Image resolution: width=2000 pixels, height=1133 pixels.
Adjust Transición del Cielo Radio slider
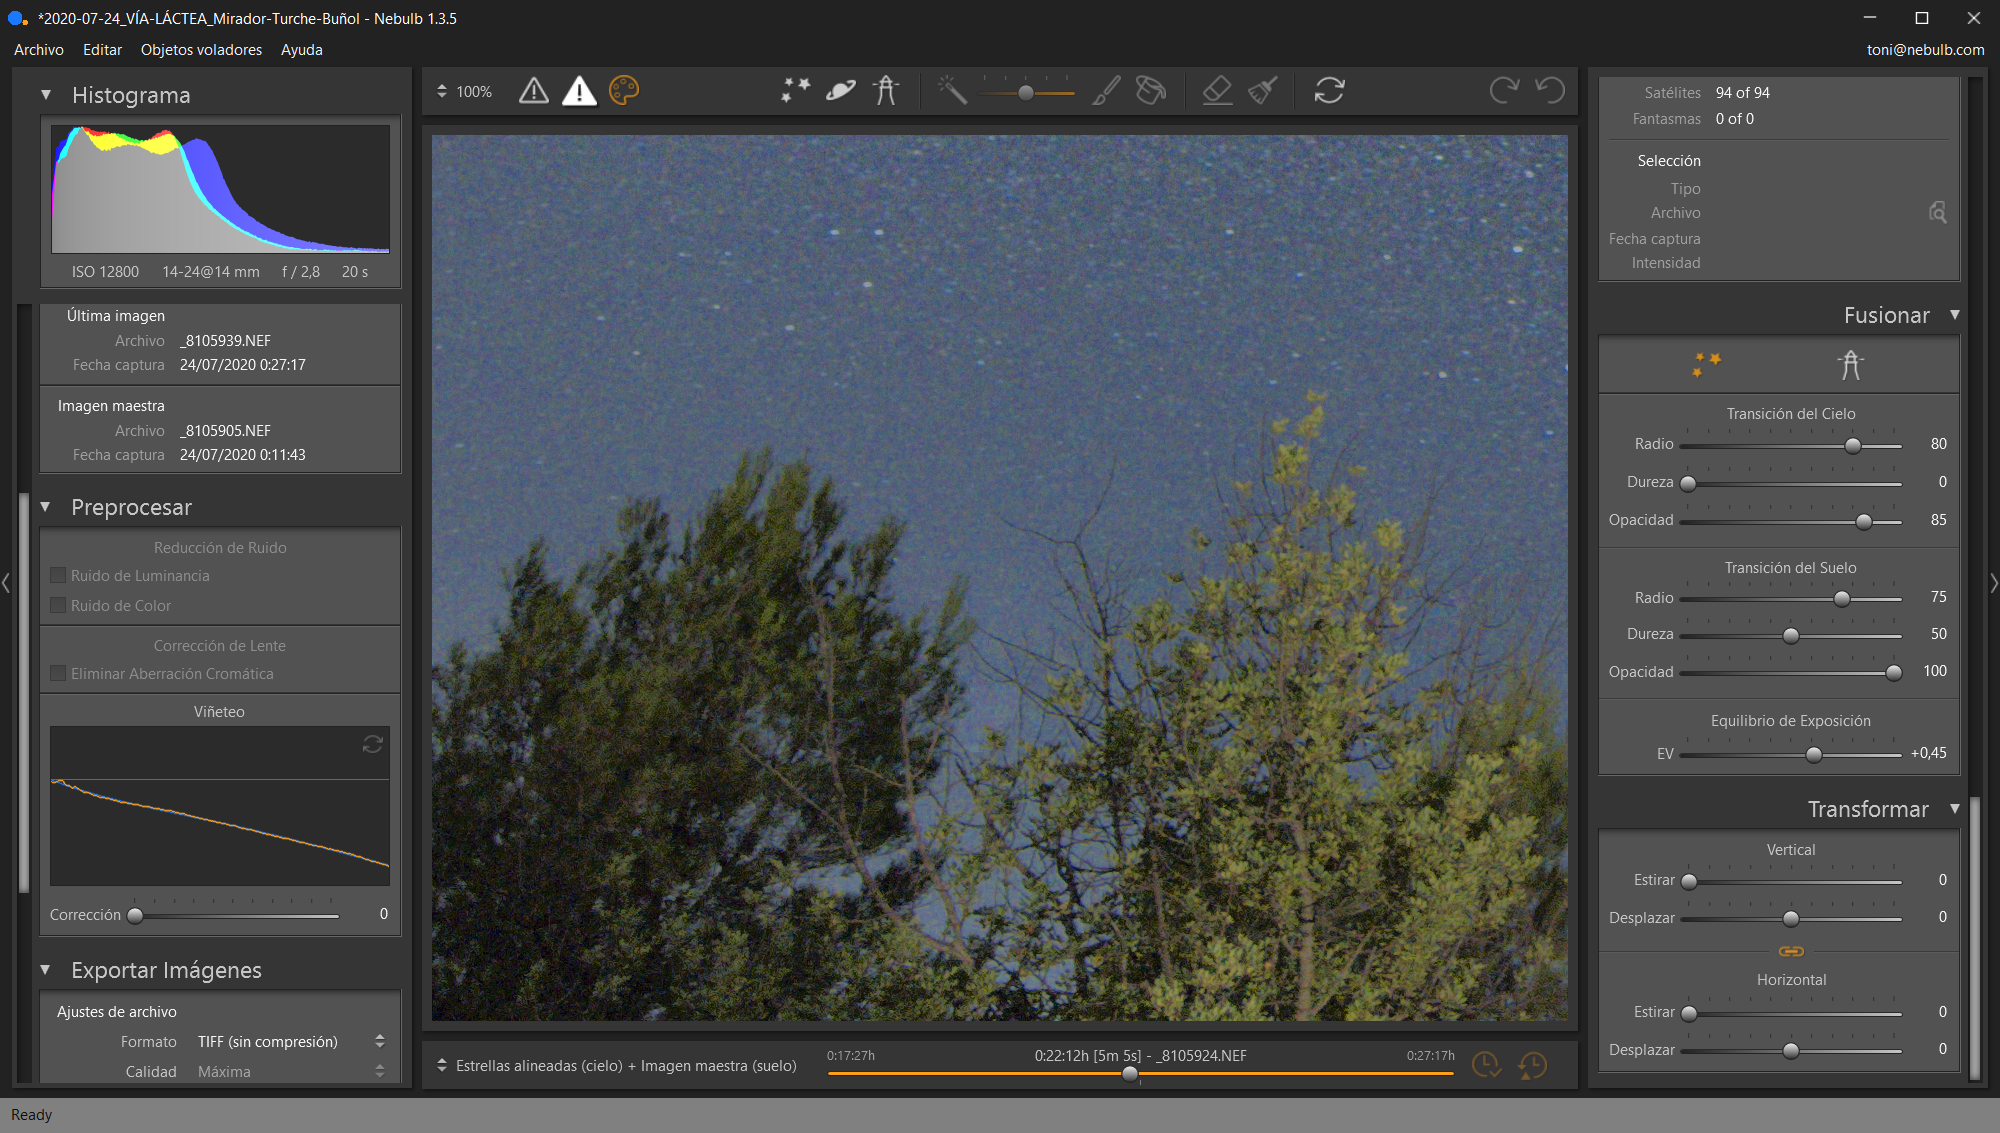(1853, 445)
